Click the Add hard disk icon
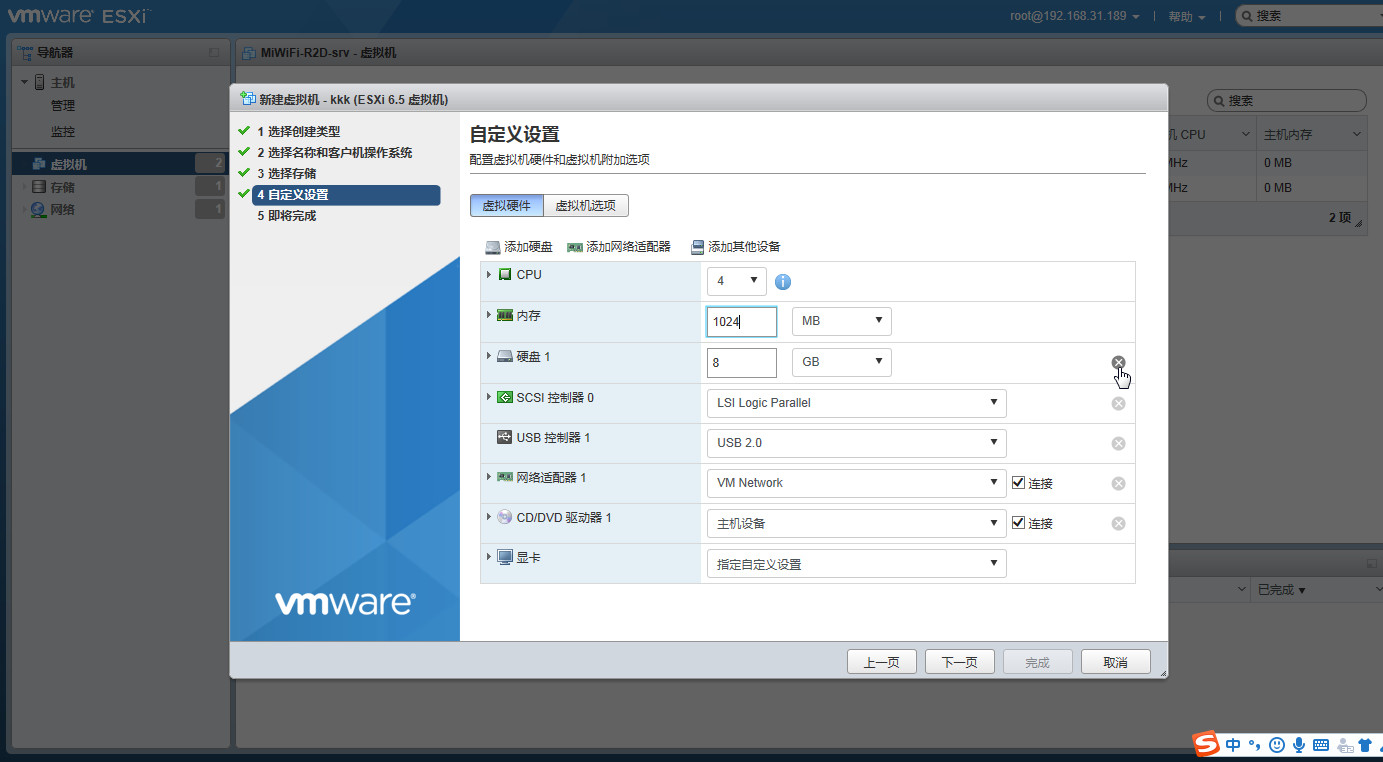 pos(493,247)
